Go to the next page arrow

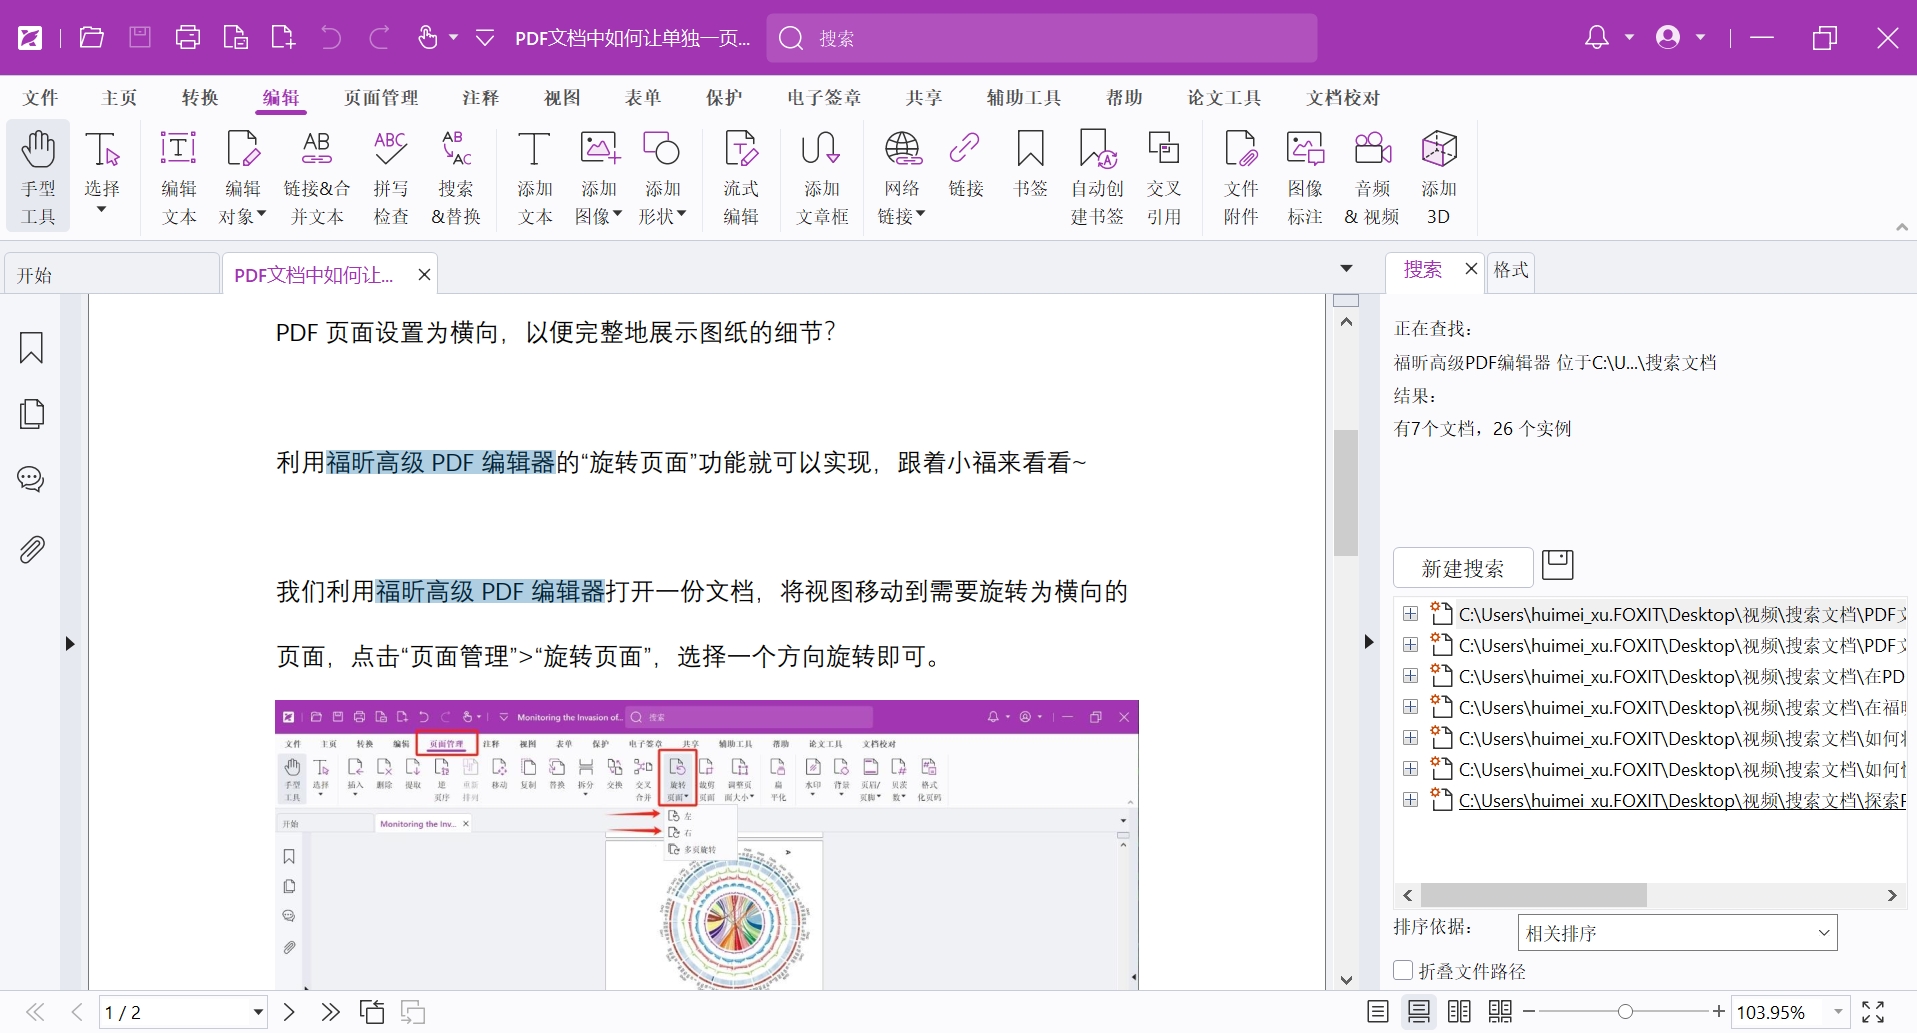[x=289, y=1012]
